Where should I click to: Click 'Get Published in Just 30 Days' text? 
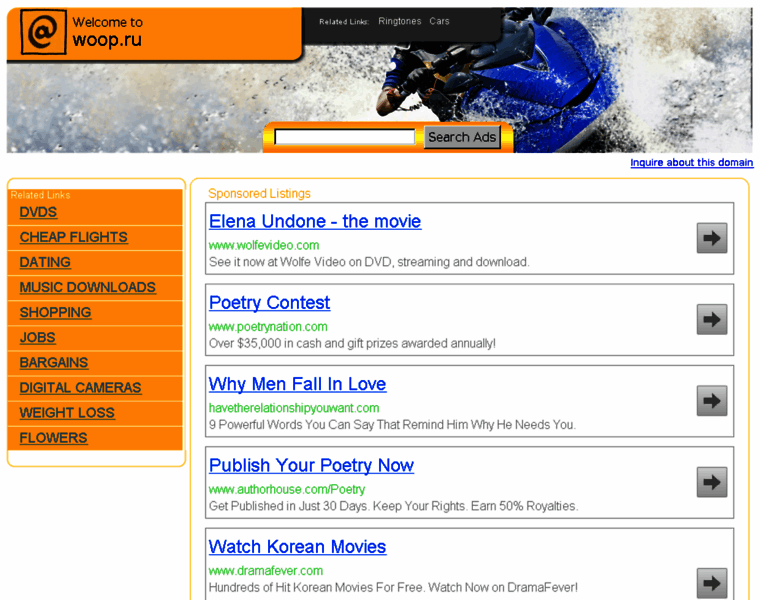(394, 506)
